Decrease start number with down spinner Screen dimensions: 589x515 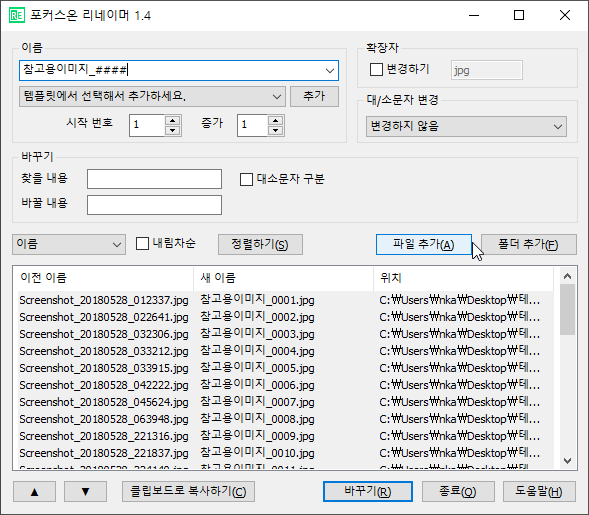172,130
